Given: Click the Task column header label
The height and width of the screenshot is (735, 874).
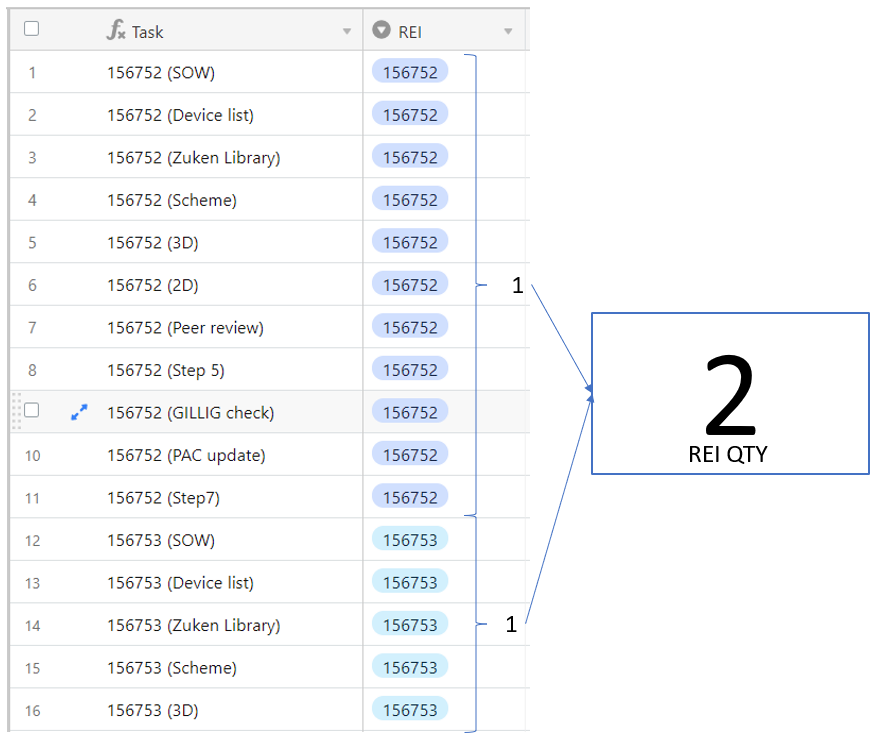Looking at the screenshot, I should click(x=148, y=32).
